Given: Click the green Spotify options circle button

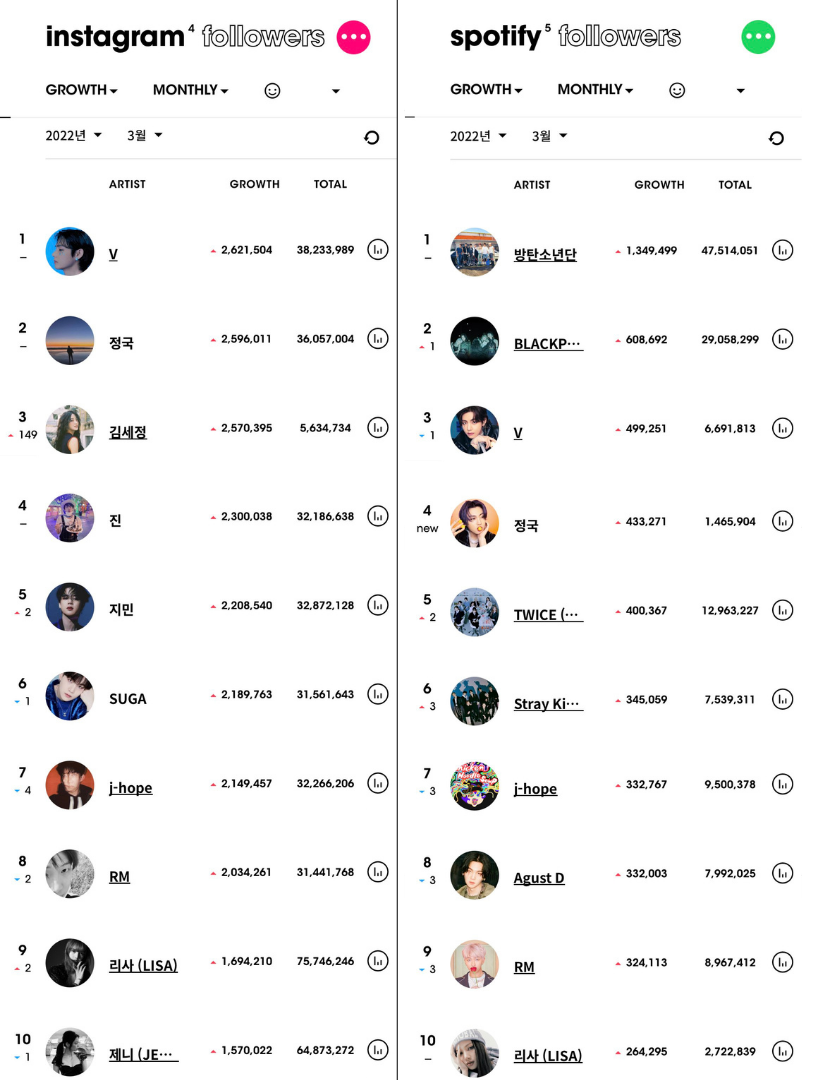Looking at the screenshot, I should (x=758, y=38).
